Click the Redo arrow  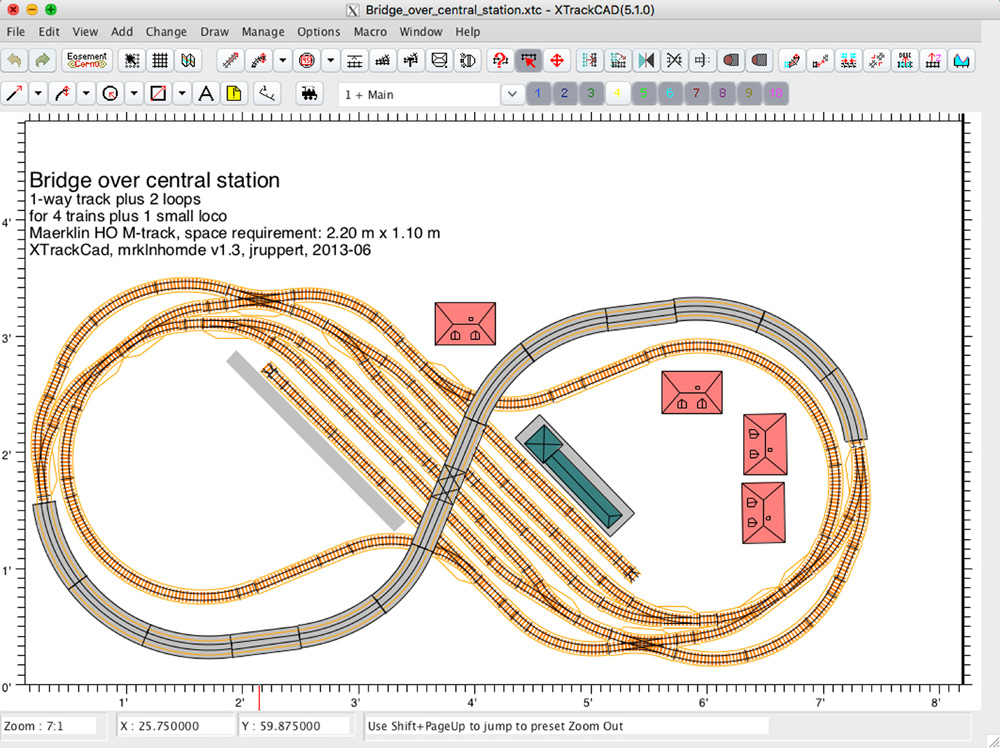pos(41,60)
